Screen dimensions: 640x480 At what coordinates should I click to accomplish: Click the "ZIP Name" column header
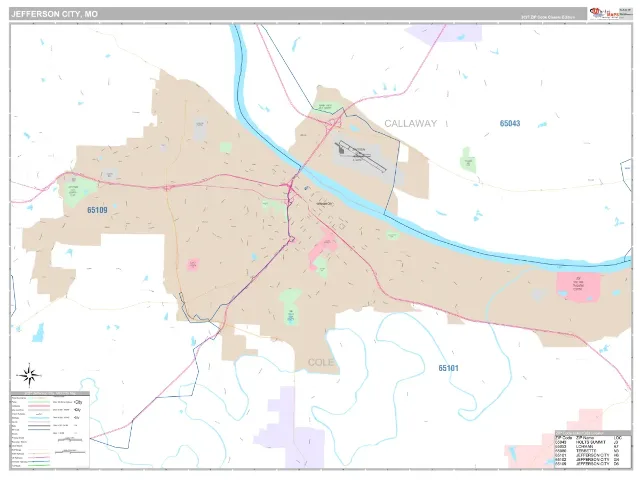coord(584,438)
